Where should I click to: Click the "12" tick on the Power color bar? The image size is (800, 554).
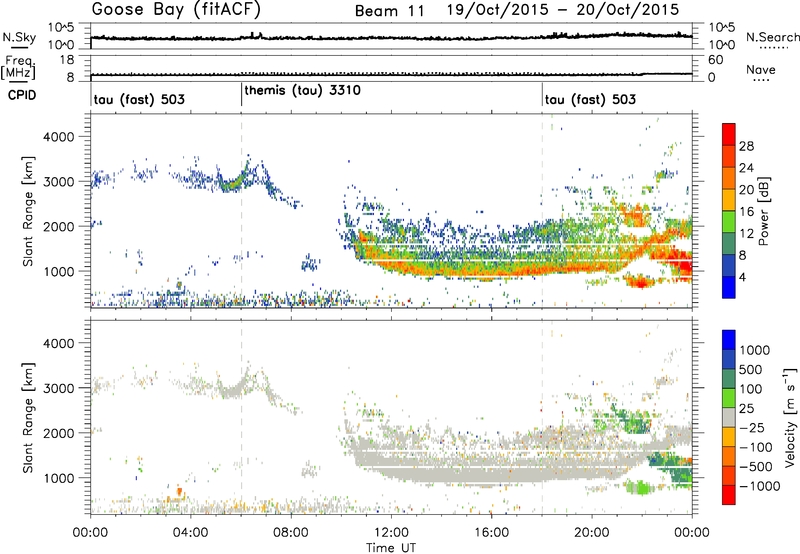(x=746, y=234)
